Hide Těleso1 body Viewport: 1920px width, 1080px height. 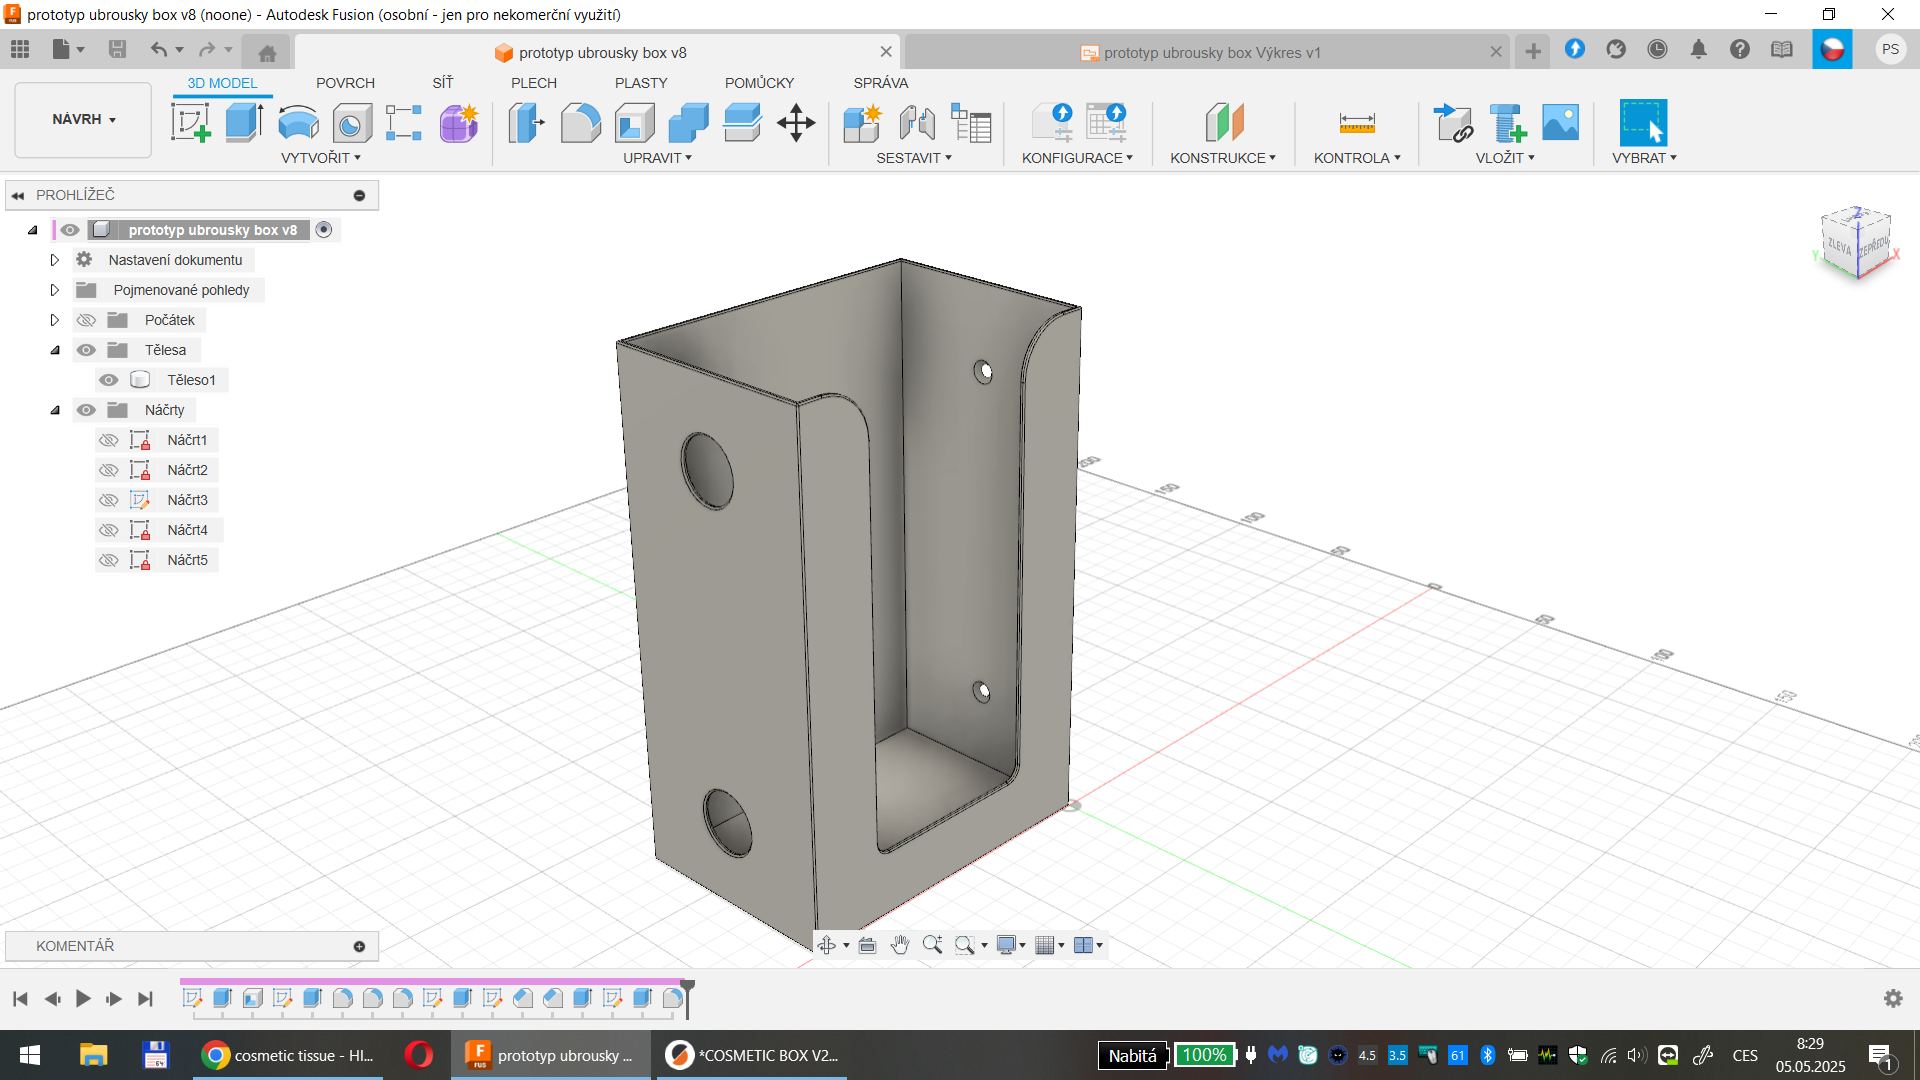pyautogui.click(x=109, y=380)
